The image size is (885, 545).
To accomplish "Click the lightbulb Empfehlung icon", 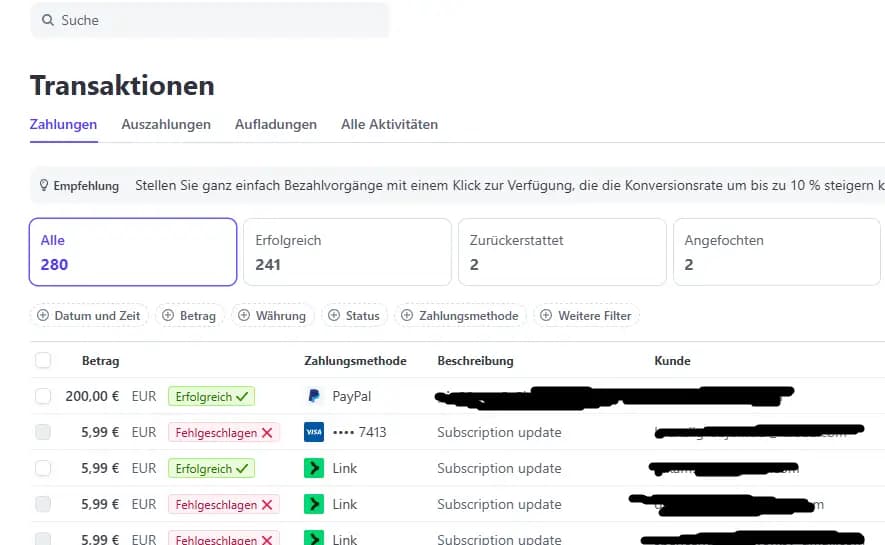I will coord(43,186).
